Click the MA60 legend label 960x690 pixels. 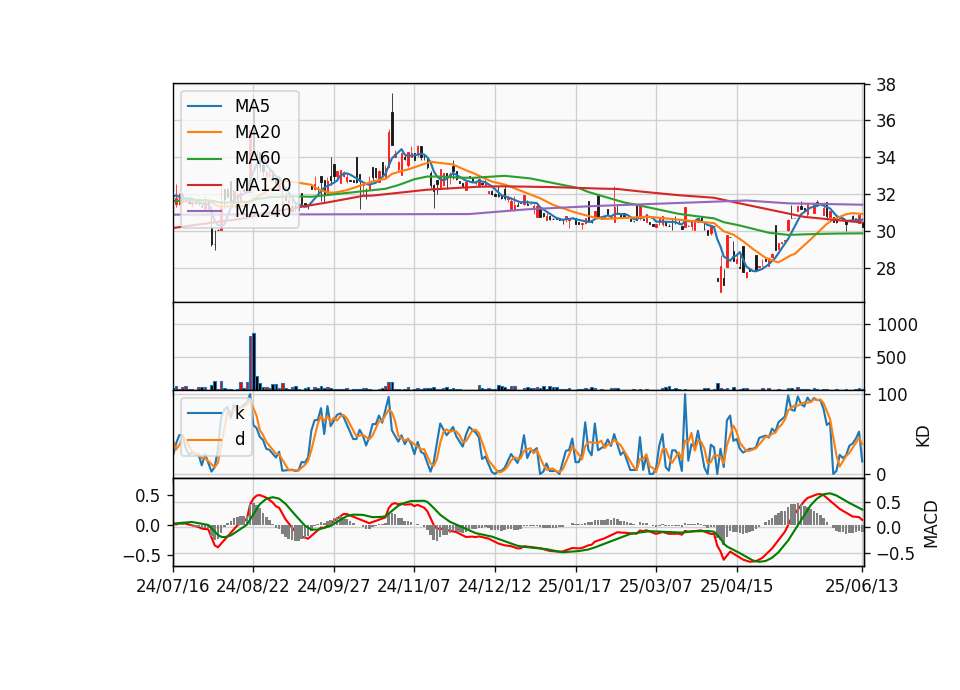click(x=257, y=158)
